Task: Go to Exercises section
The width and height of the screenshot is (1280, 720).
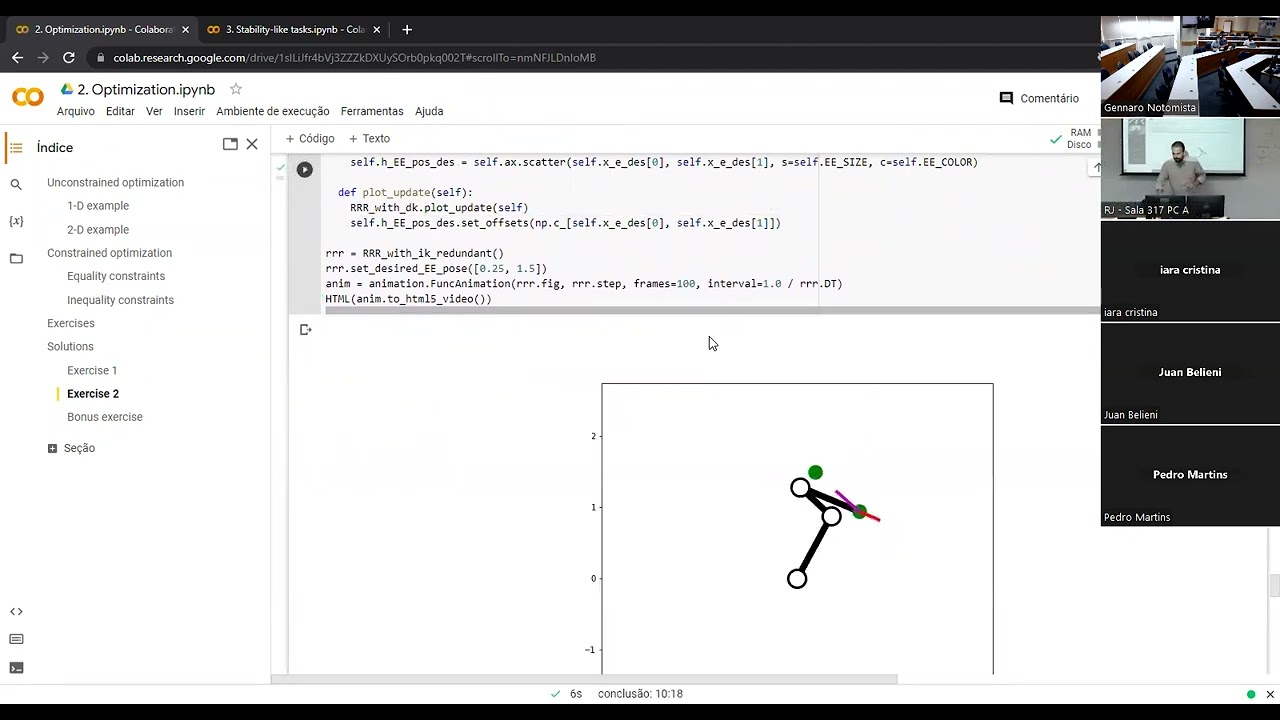Action: [71, 323]
